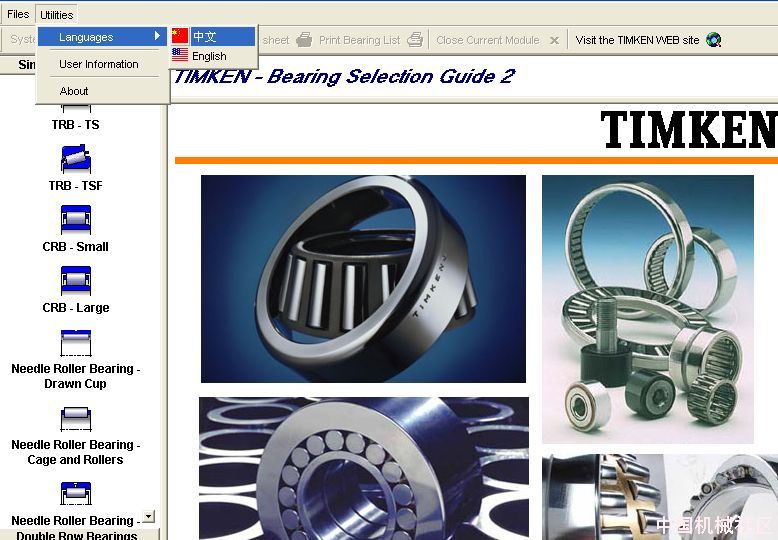Viewport: 778px width, 540px height.
Task: Open the About menu entry
Action: [74, 91]
